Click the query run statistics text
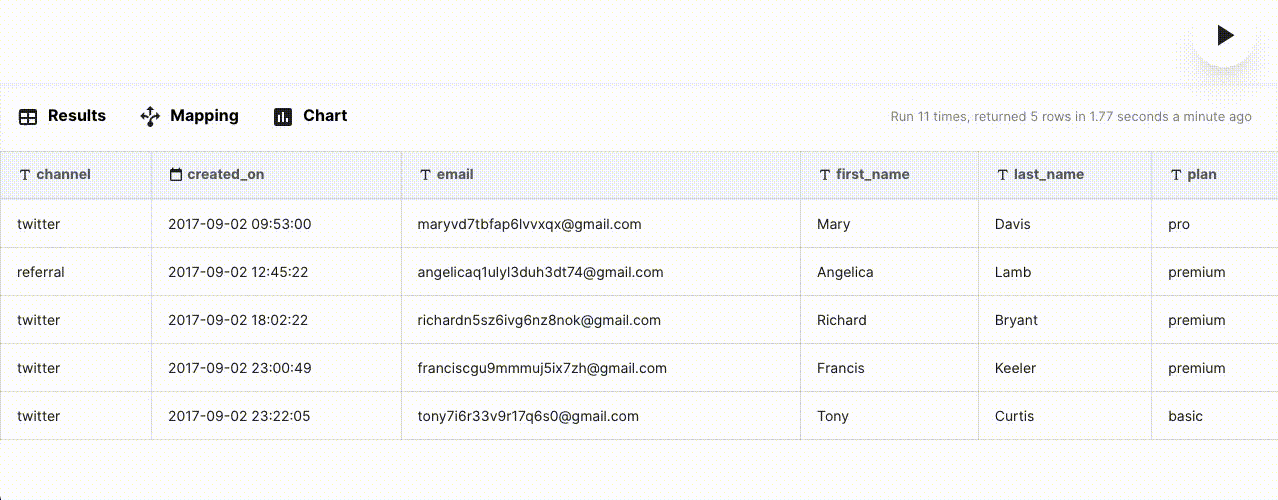This screenshot has height=500, width=1278. click(1070, 117)
